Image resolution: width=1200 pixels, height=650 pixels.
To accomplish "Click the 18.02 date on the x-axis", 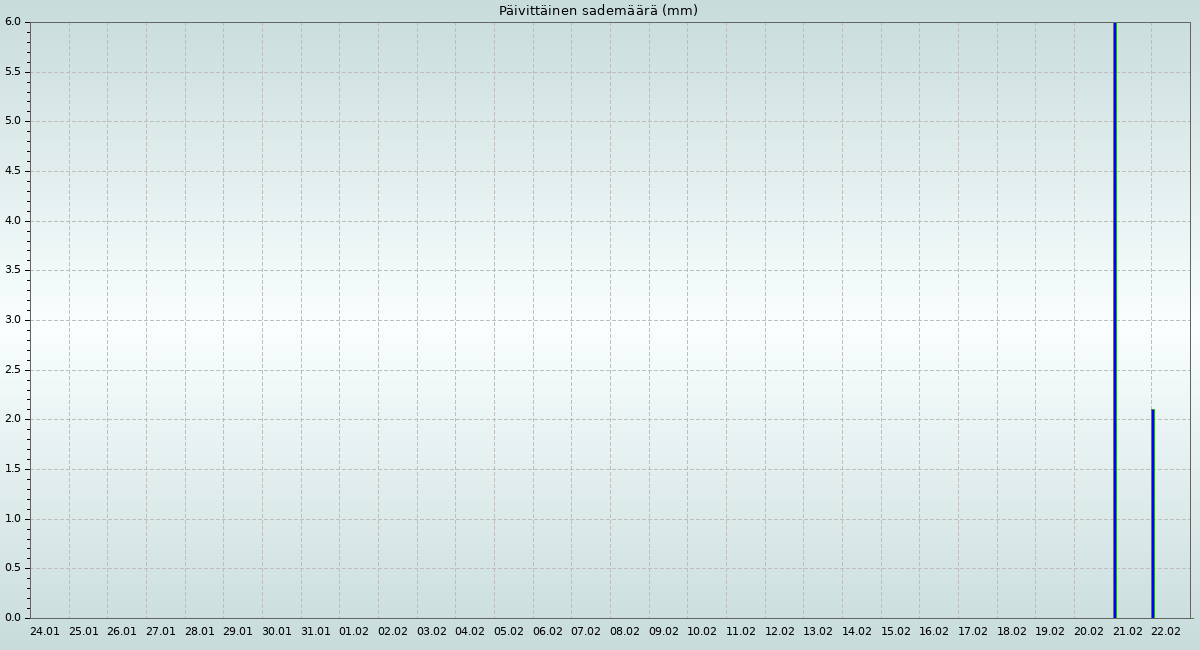I will pos(1011,632).
